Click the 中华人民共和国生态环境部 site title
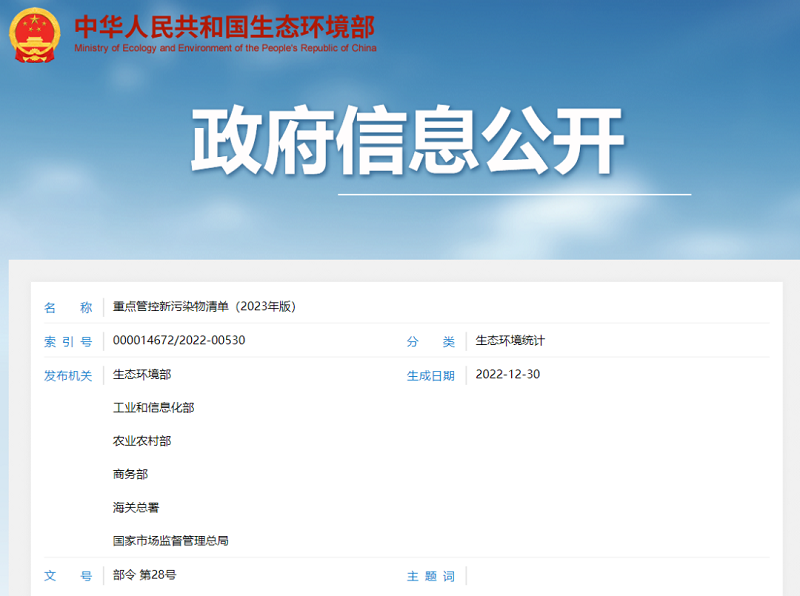This screenshot has width=800, height=596. click(x=225, y=24)
